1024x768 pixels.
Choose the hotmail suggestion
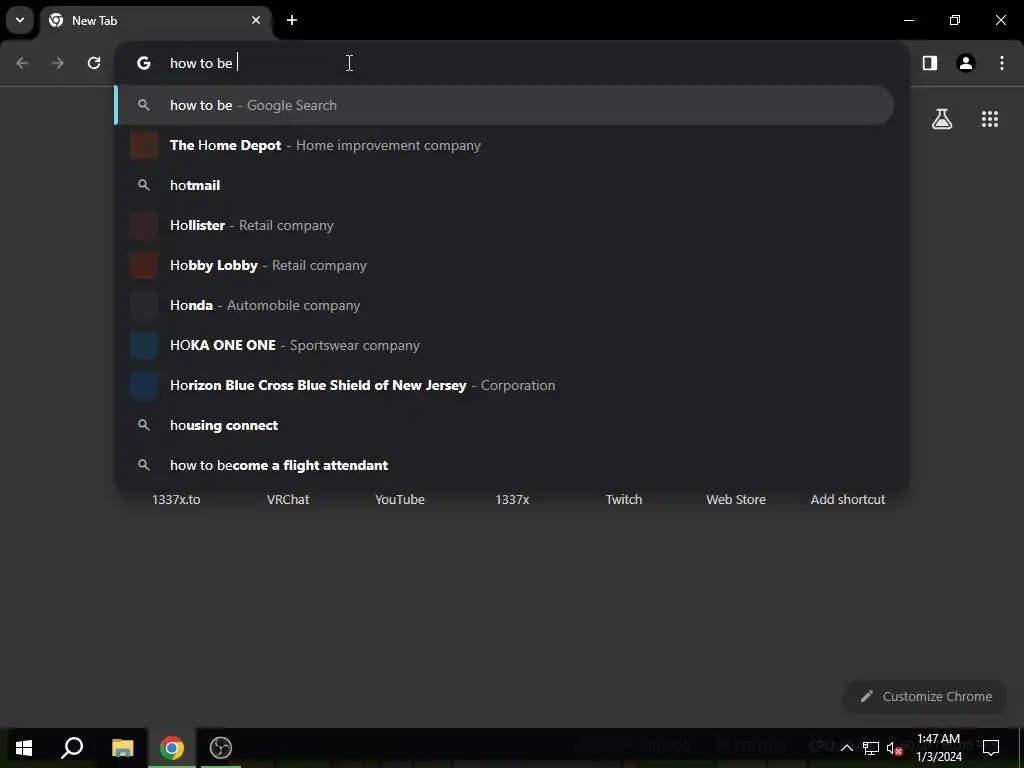click(504, 185)
